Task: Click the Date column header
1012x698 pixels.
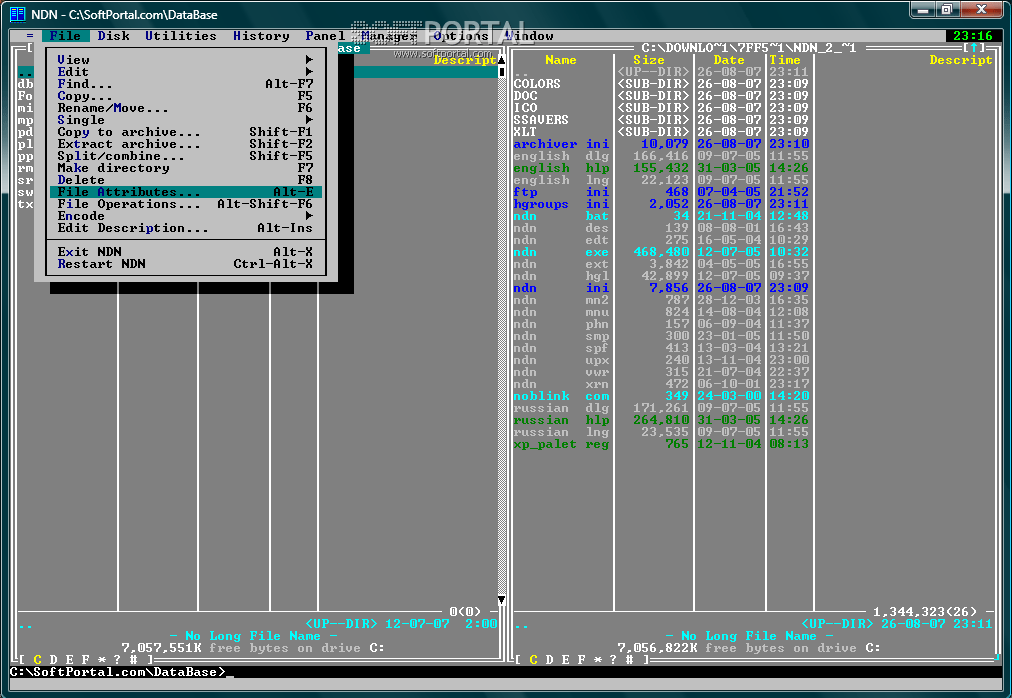Action: pos(729,60)
